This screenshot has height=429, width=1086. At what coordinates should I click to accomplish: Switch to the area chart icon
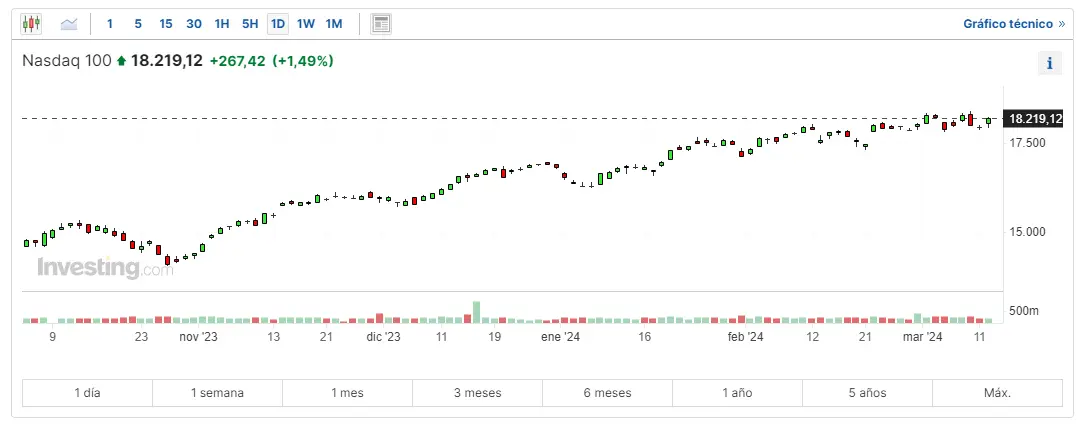pos(69,23)
